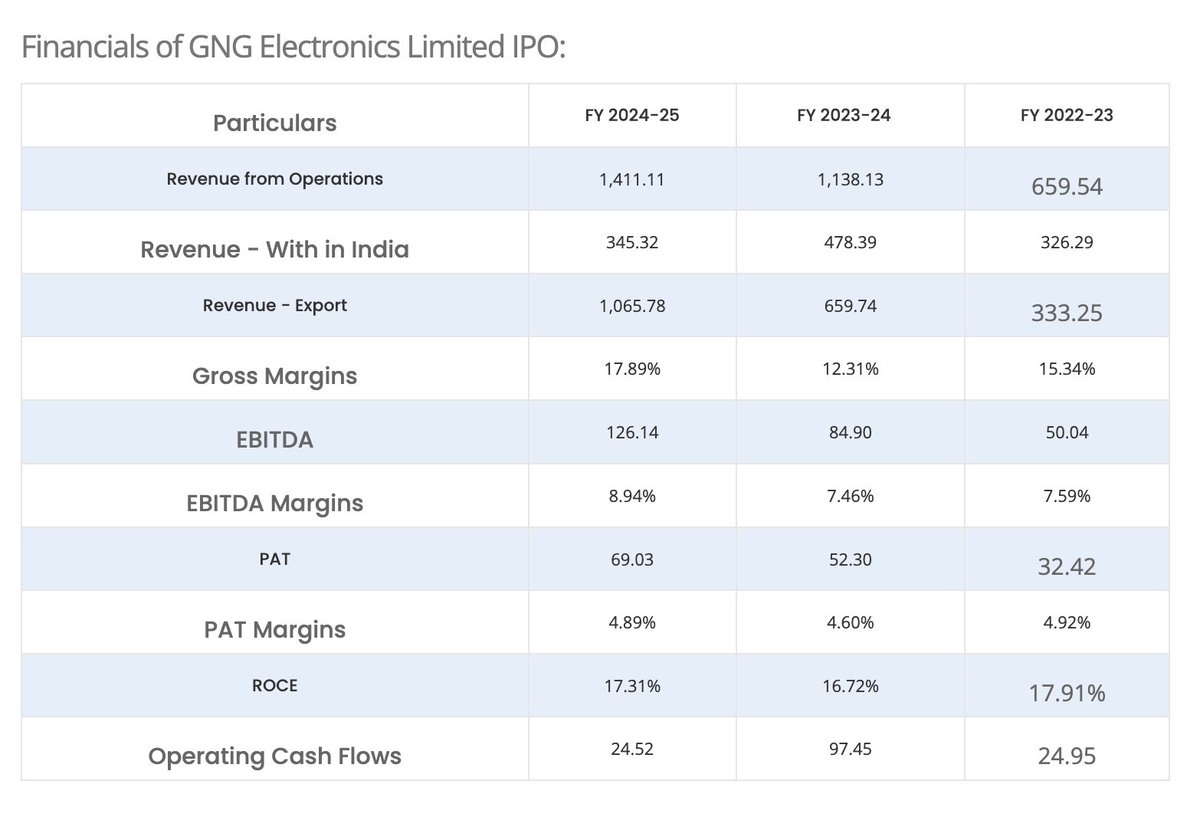Click the 7.59% EBITDA margin cell
The image size is (1200, 817).
click(1067, 495)
